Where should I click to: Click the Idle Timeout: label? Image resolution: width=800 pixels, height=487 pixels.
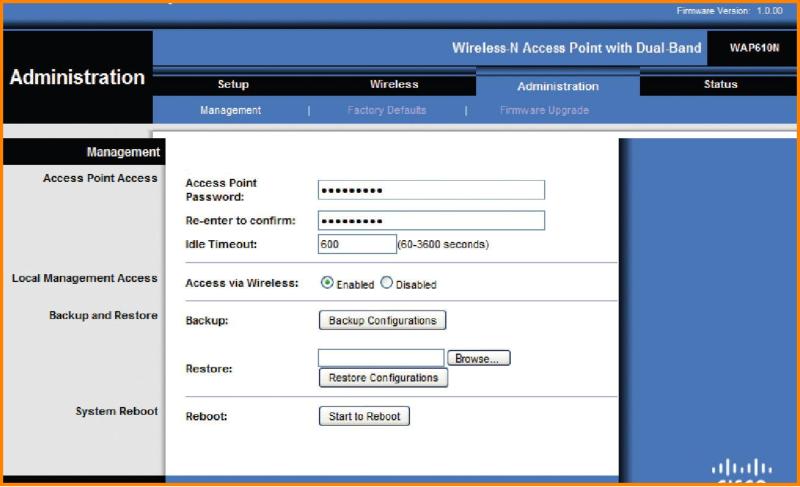tap(221, 244)
